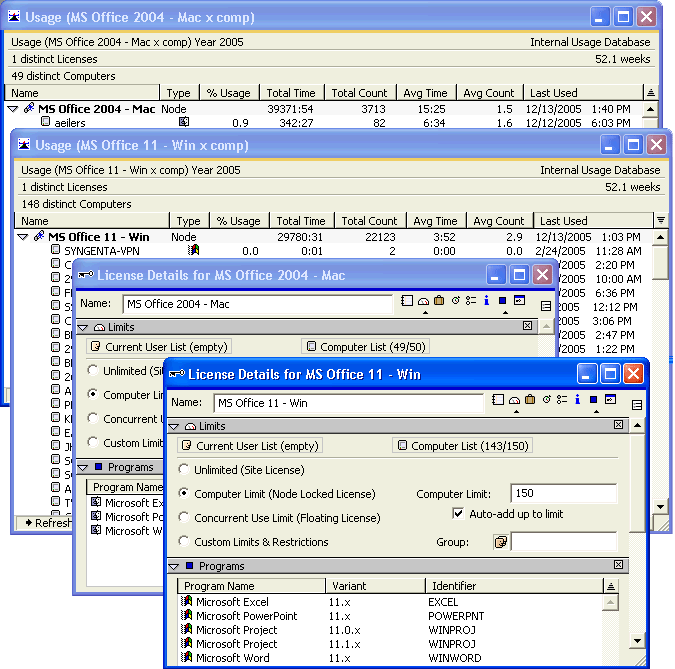
Task: Click the window shortcut icon in MS Office 11 - Win details toolbar
Action: click(x=610, y=400)
